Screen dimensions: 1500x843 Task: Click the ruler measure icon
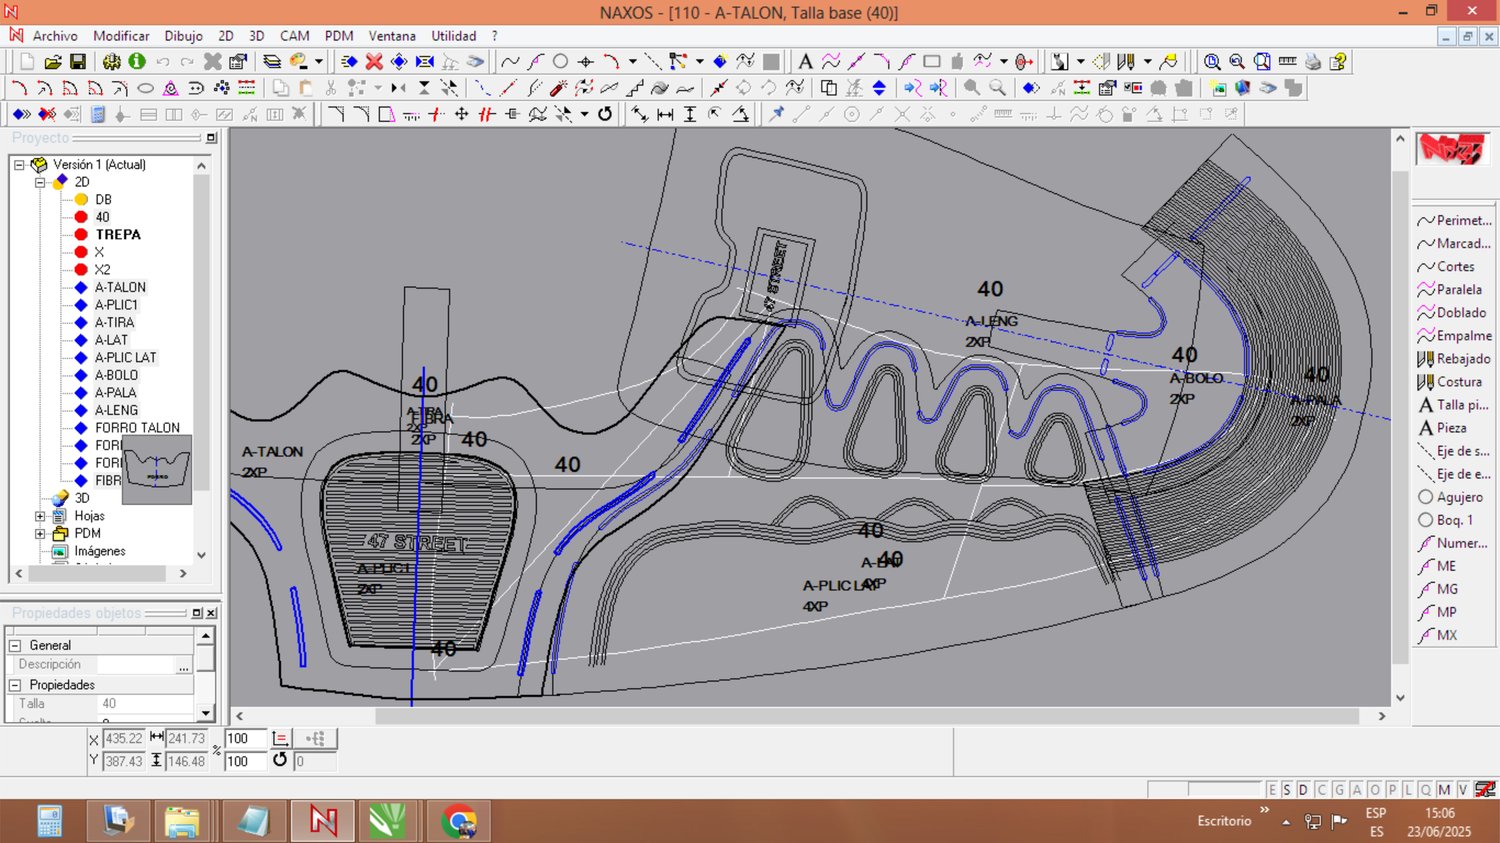point(1287,62)
